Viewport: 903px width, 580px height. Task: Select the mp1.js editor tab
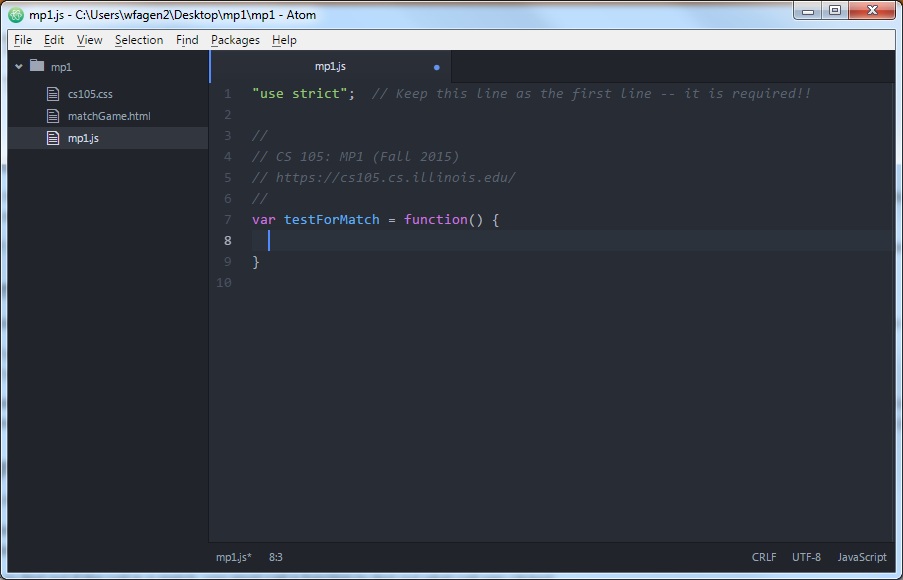click(x=331, y=67)
